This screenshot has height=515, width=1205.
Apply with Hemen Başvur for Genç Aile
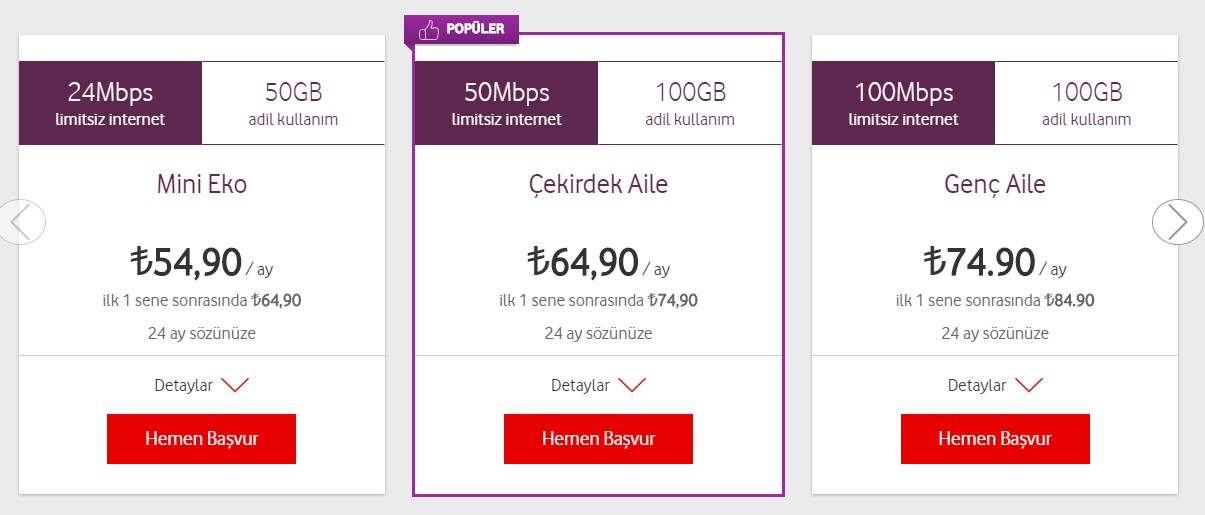coord(995,439)
